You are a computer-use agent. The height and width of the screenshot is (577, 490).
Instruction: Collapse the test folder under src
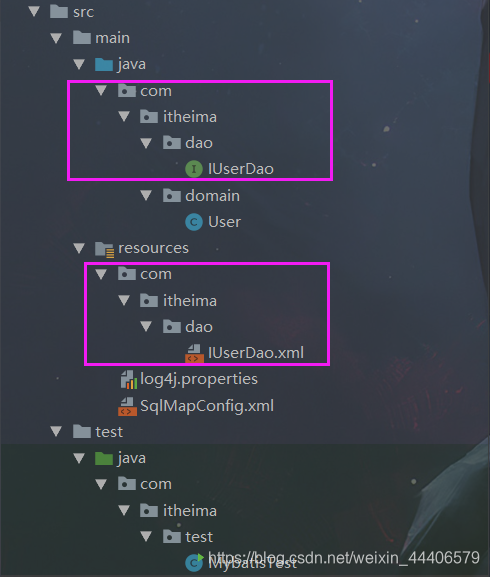click(x=56, y=431)
